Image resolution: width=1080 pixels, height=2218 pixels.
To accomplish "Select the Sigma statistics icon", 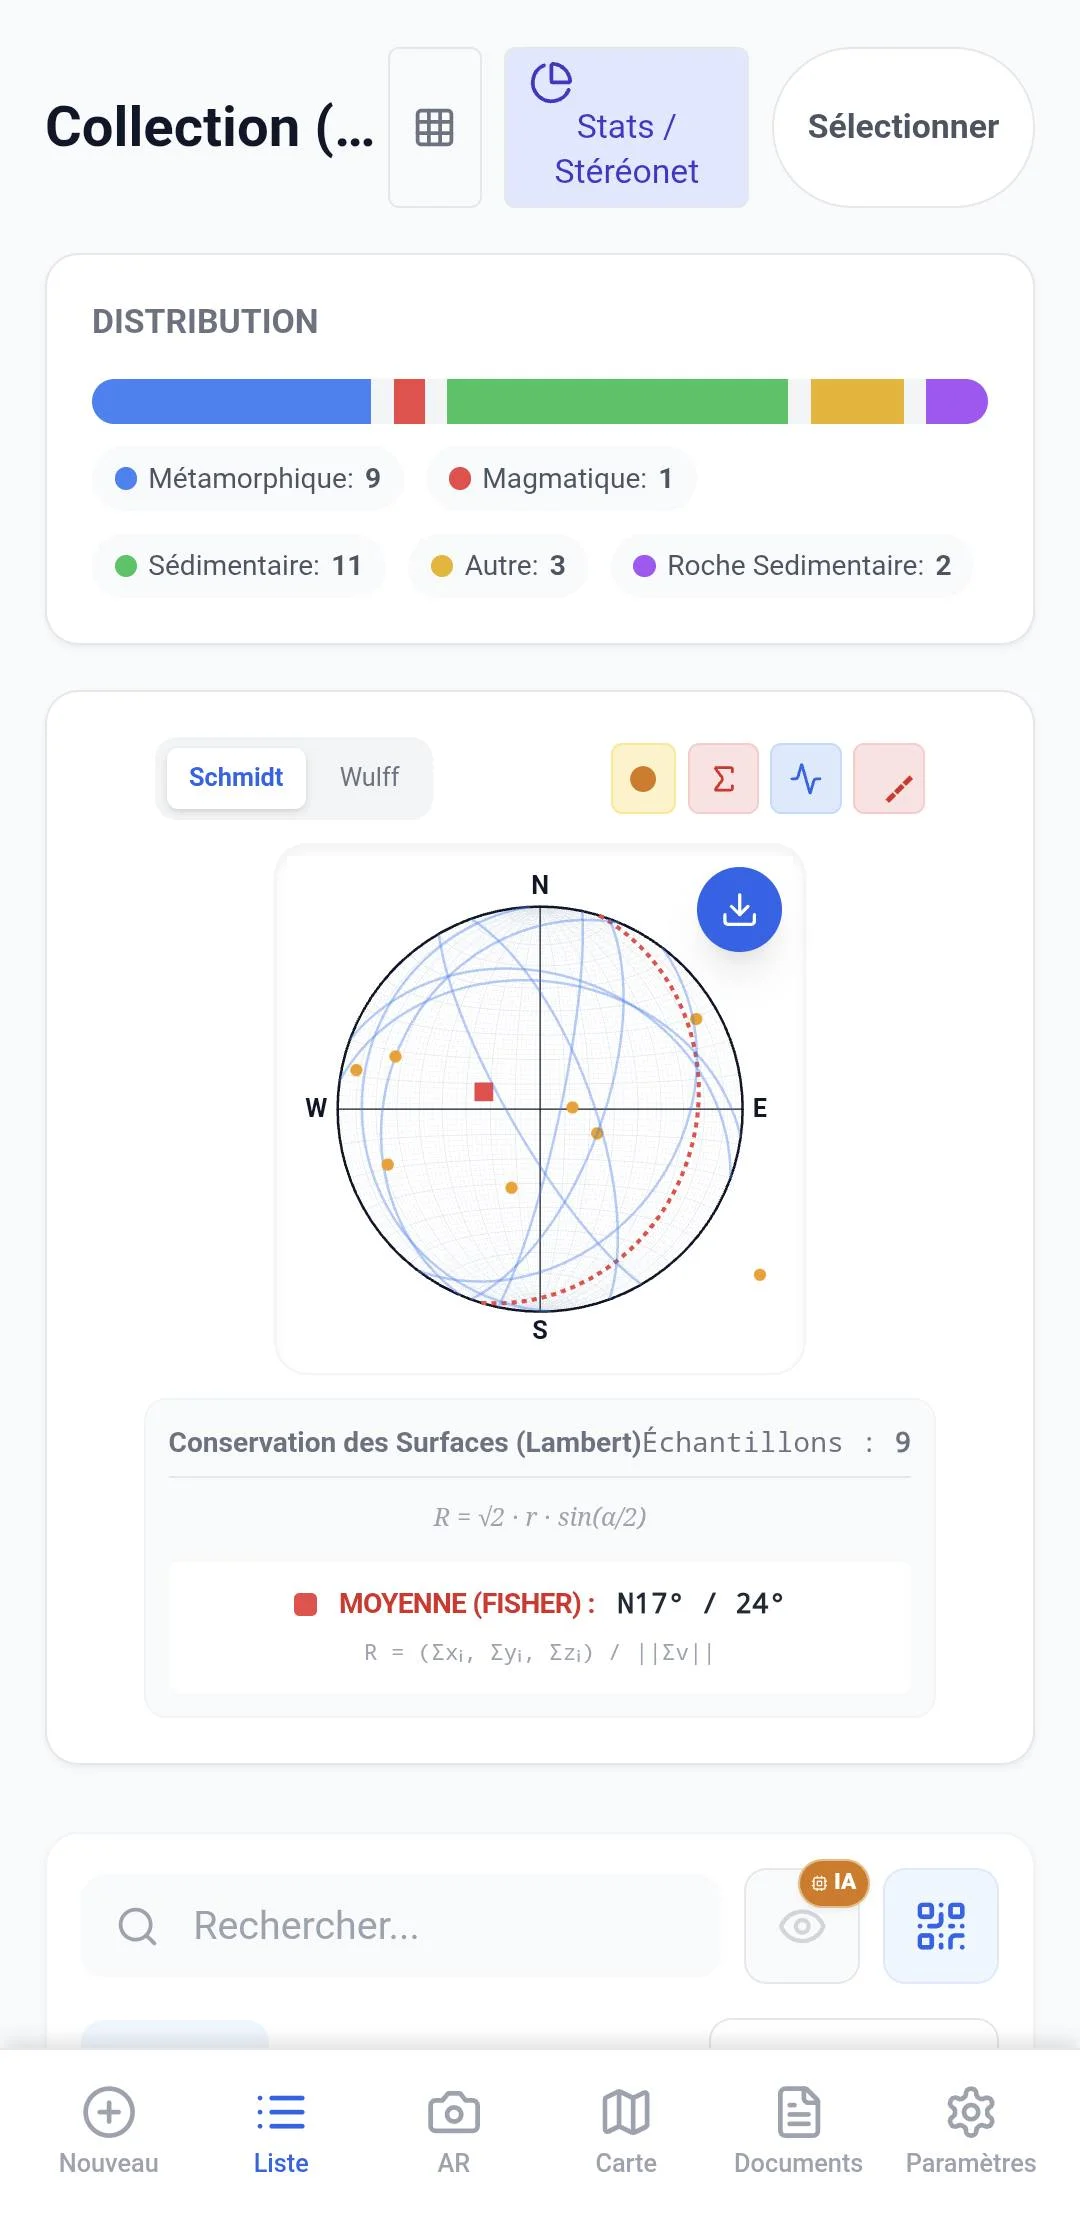I will pyautogui.click(x=723, y=778).
